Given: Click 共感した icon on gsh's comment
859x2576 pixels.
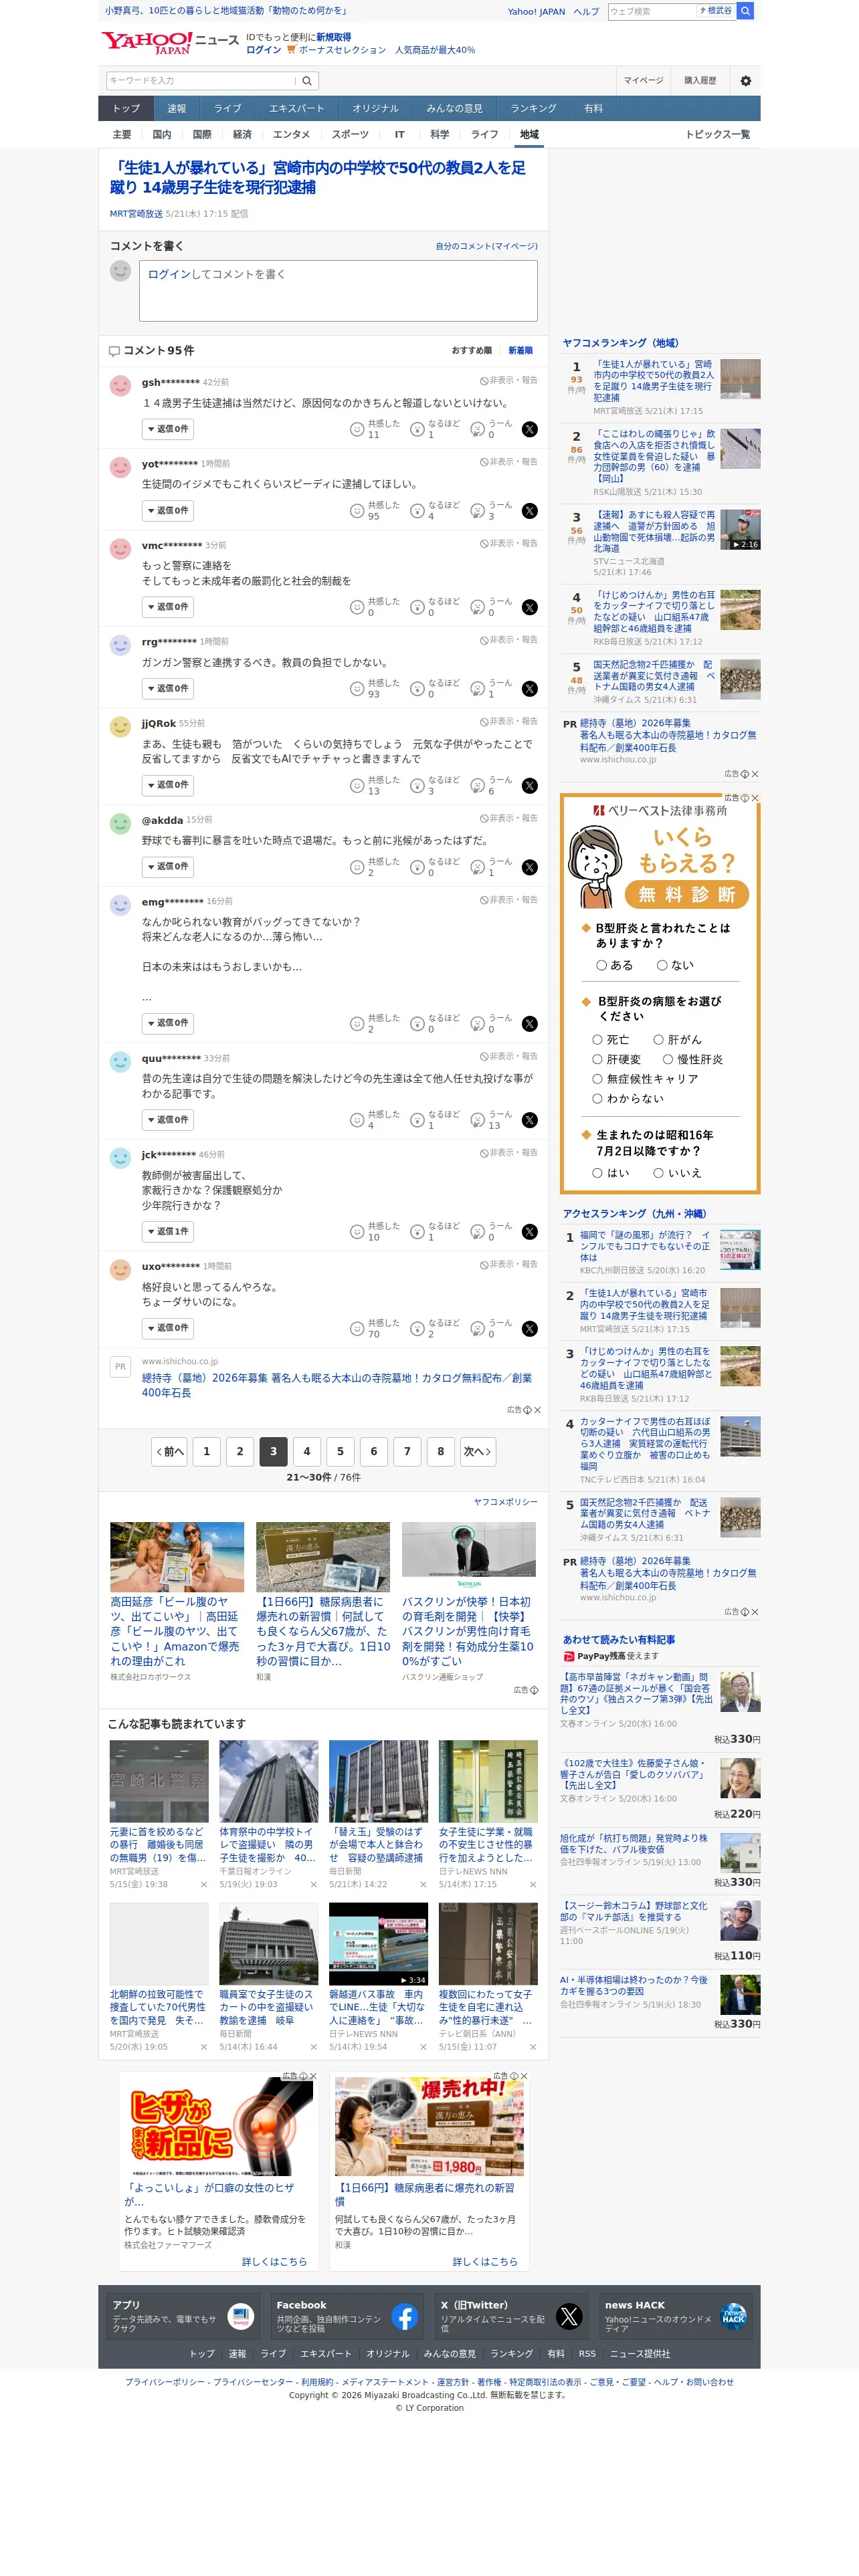Looking at the screenshot, I should click(356, 429).
